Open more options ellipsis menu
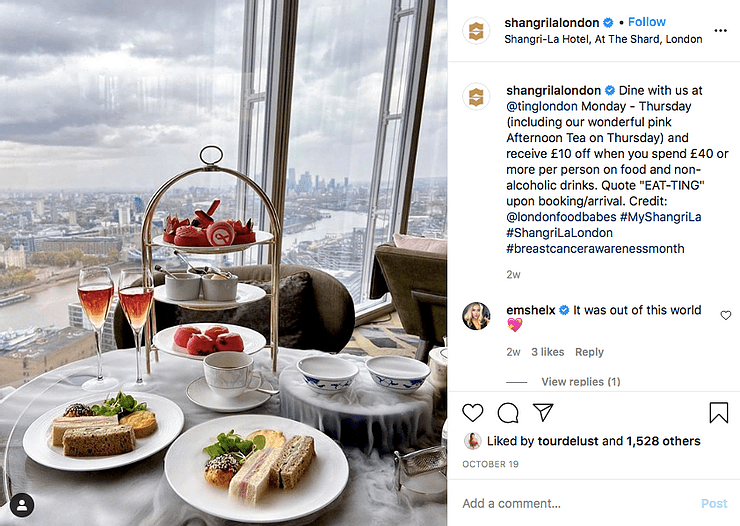740x526 pixels. coord(720,31)
